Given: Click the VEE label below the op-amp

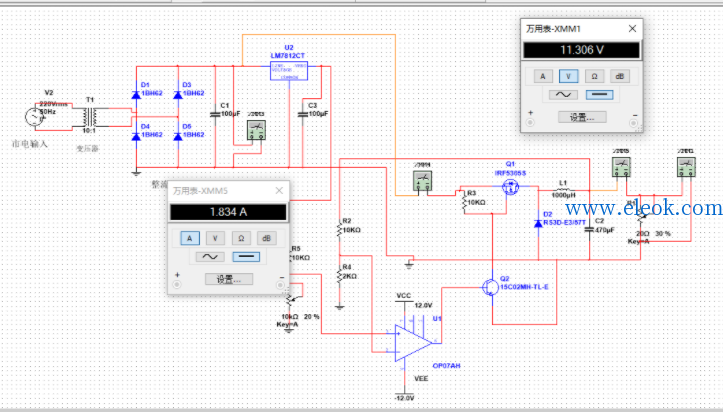Looking at the screenshot, I should (421, 378).
